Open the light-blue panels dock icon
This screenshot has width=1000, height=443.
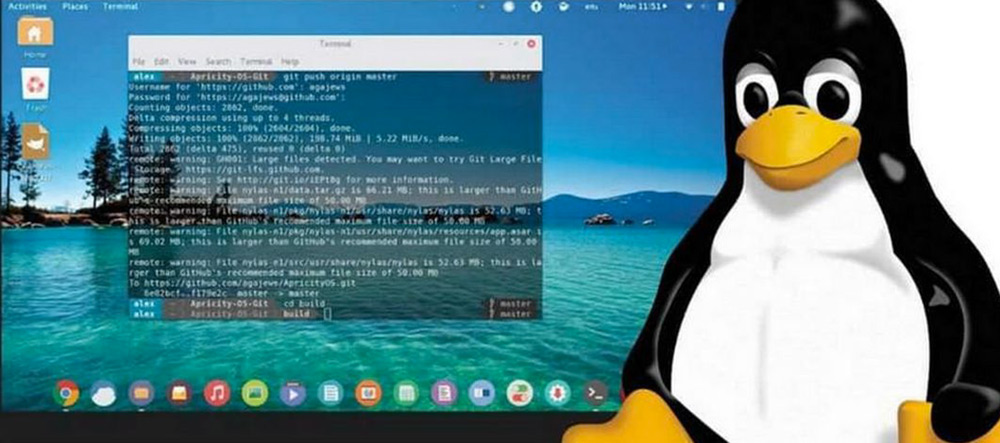(482, 393)
